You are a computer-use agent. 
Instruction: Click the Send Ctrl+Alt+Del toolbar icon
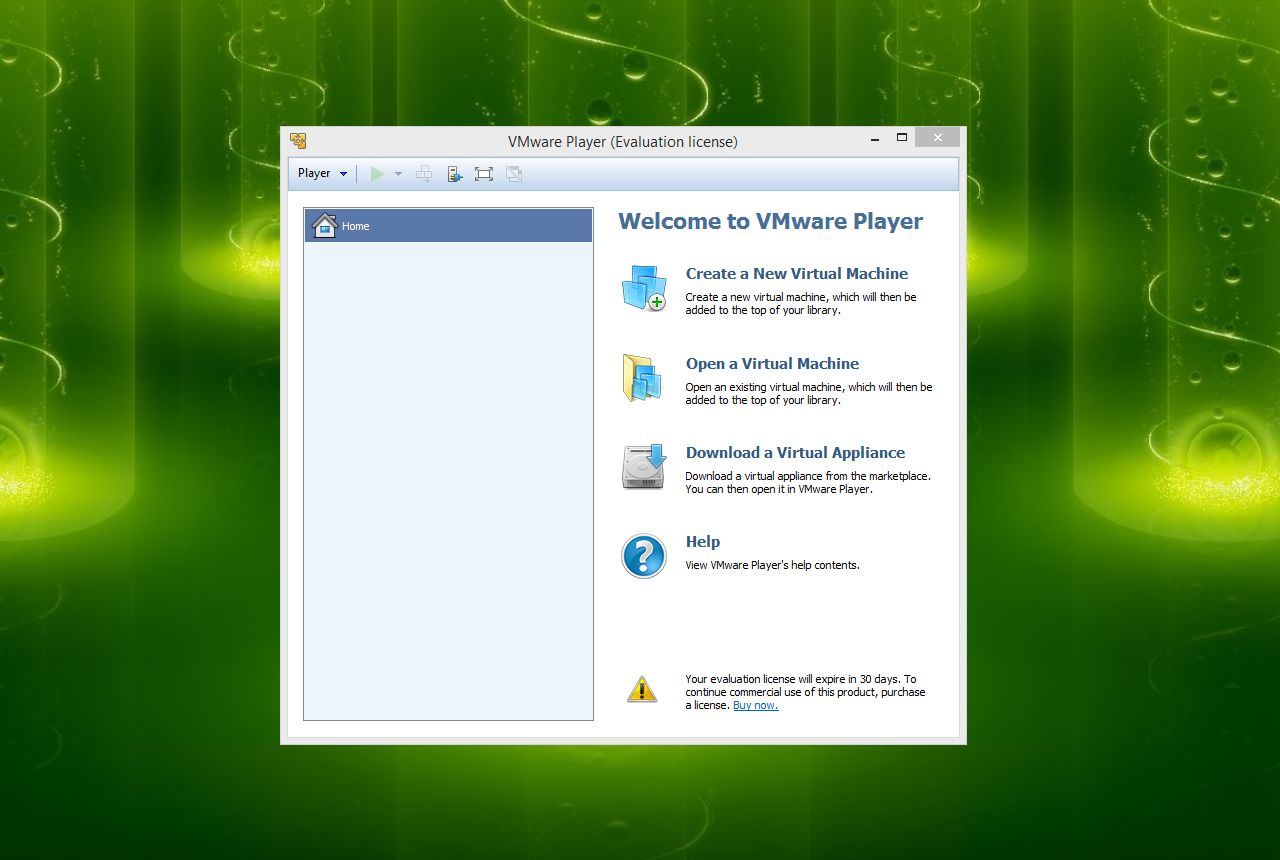click(424, 174)
